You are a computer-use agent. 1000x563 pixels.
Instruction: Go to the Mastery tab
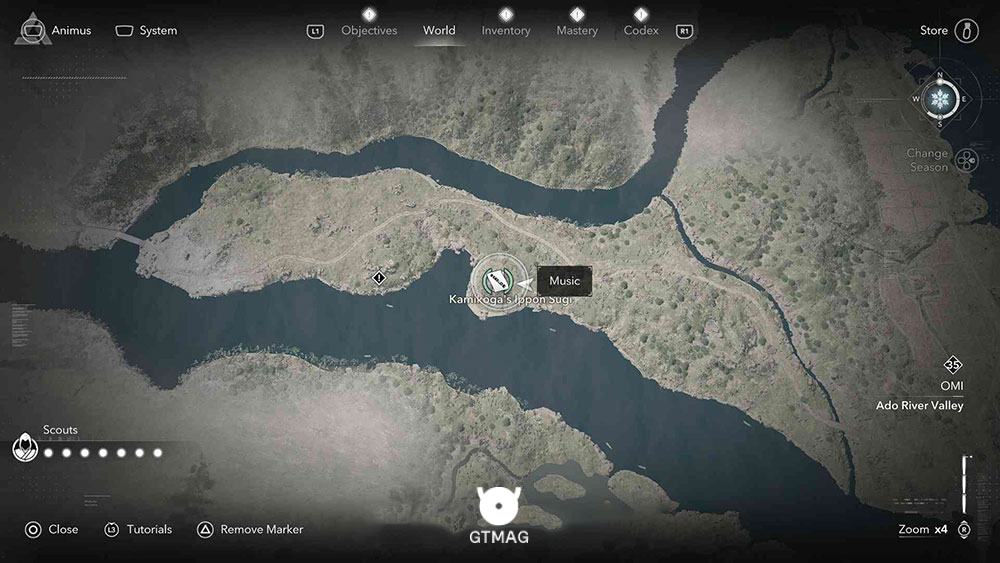pos(577,31)
